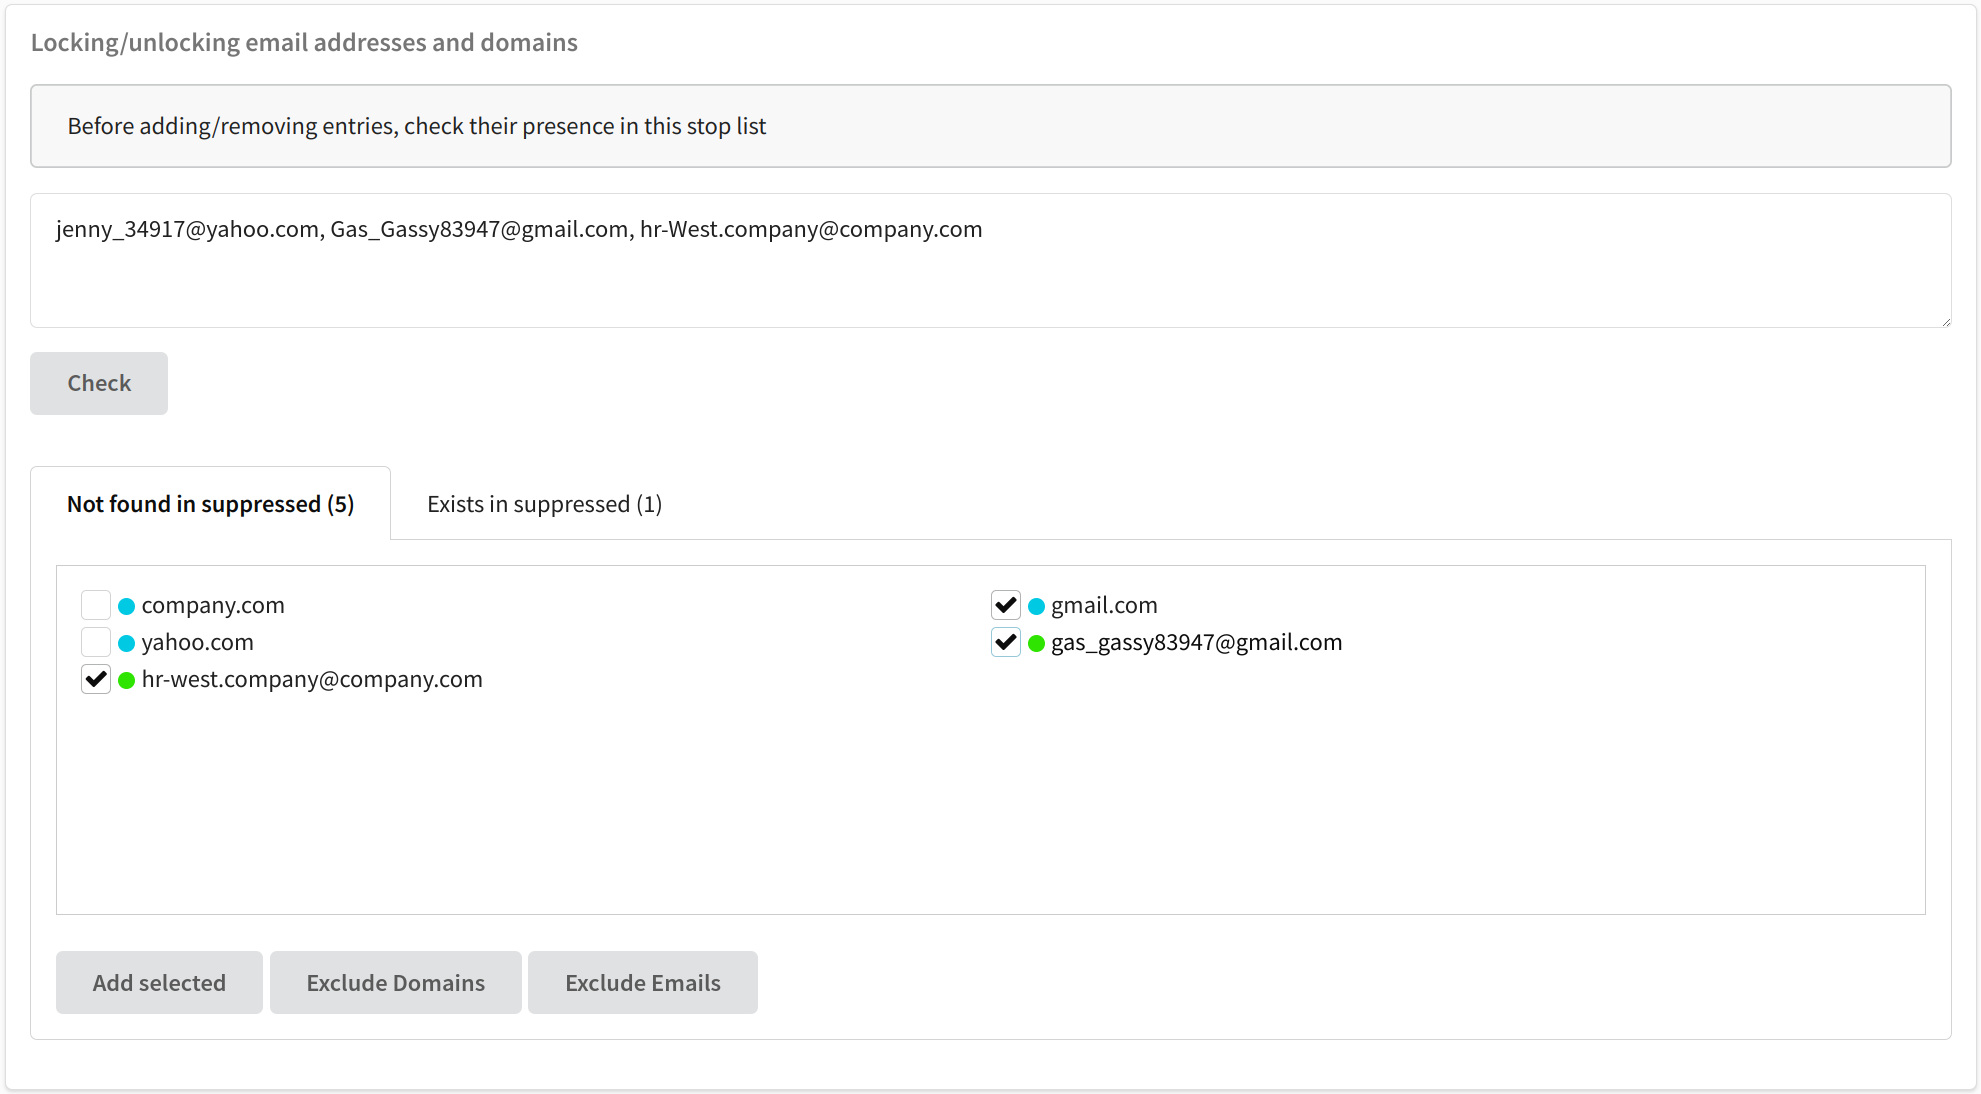1981x1094 pixels.
Task: Click the Exclude Domains button
Action: [395, 982]
